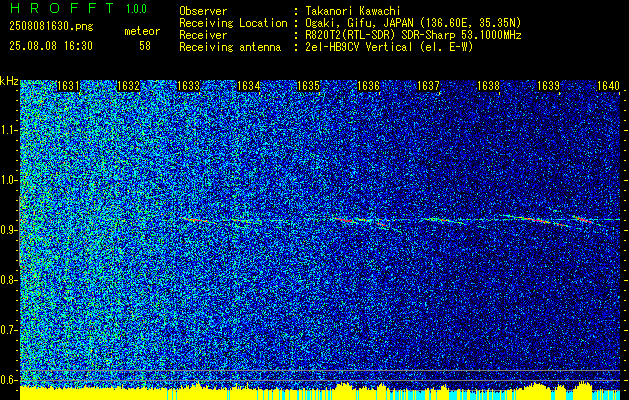Click the meteor count value 58
629x400 pixels.
point(145,46)
